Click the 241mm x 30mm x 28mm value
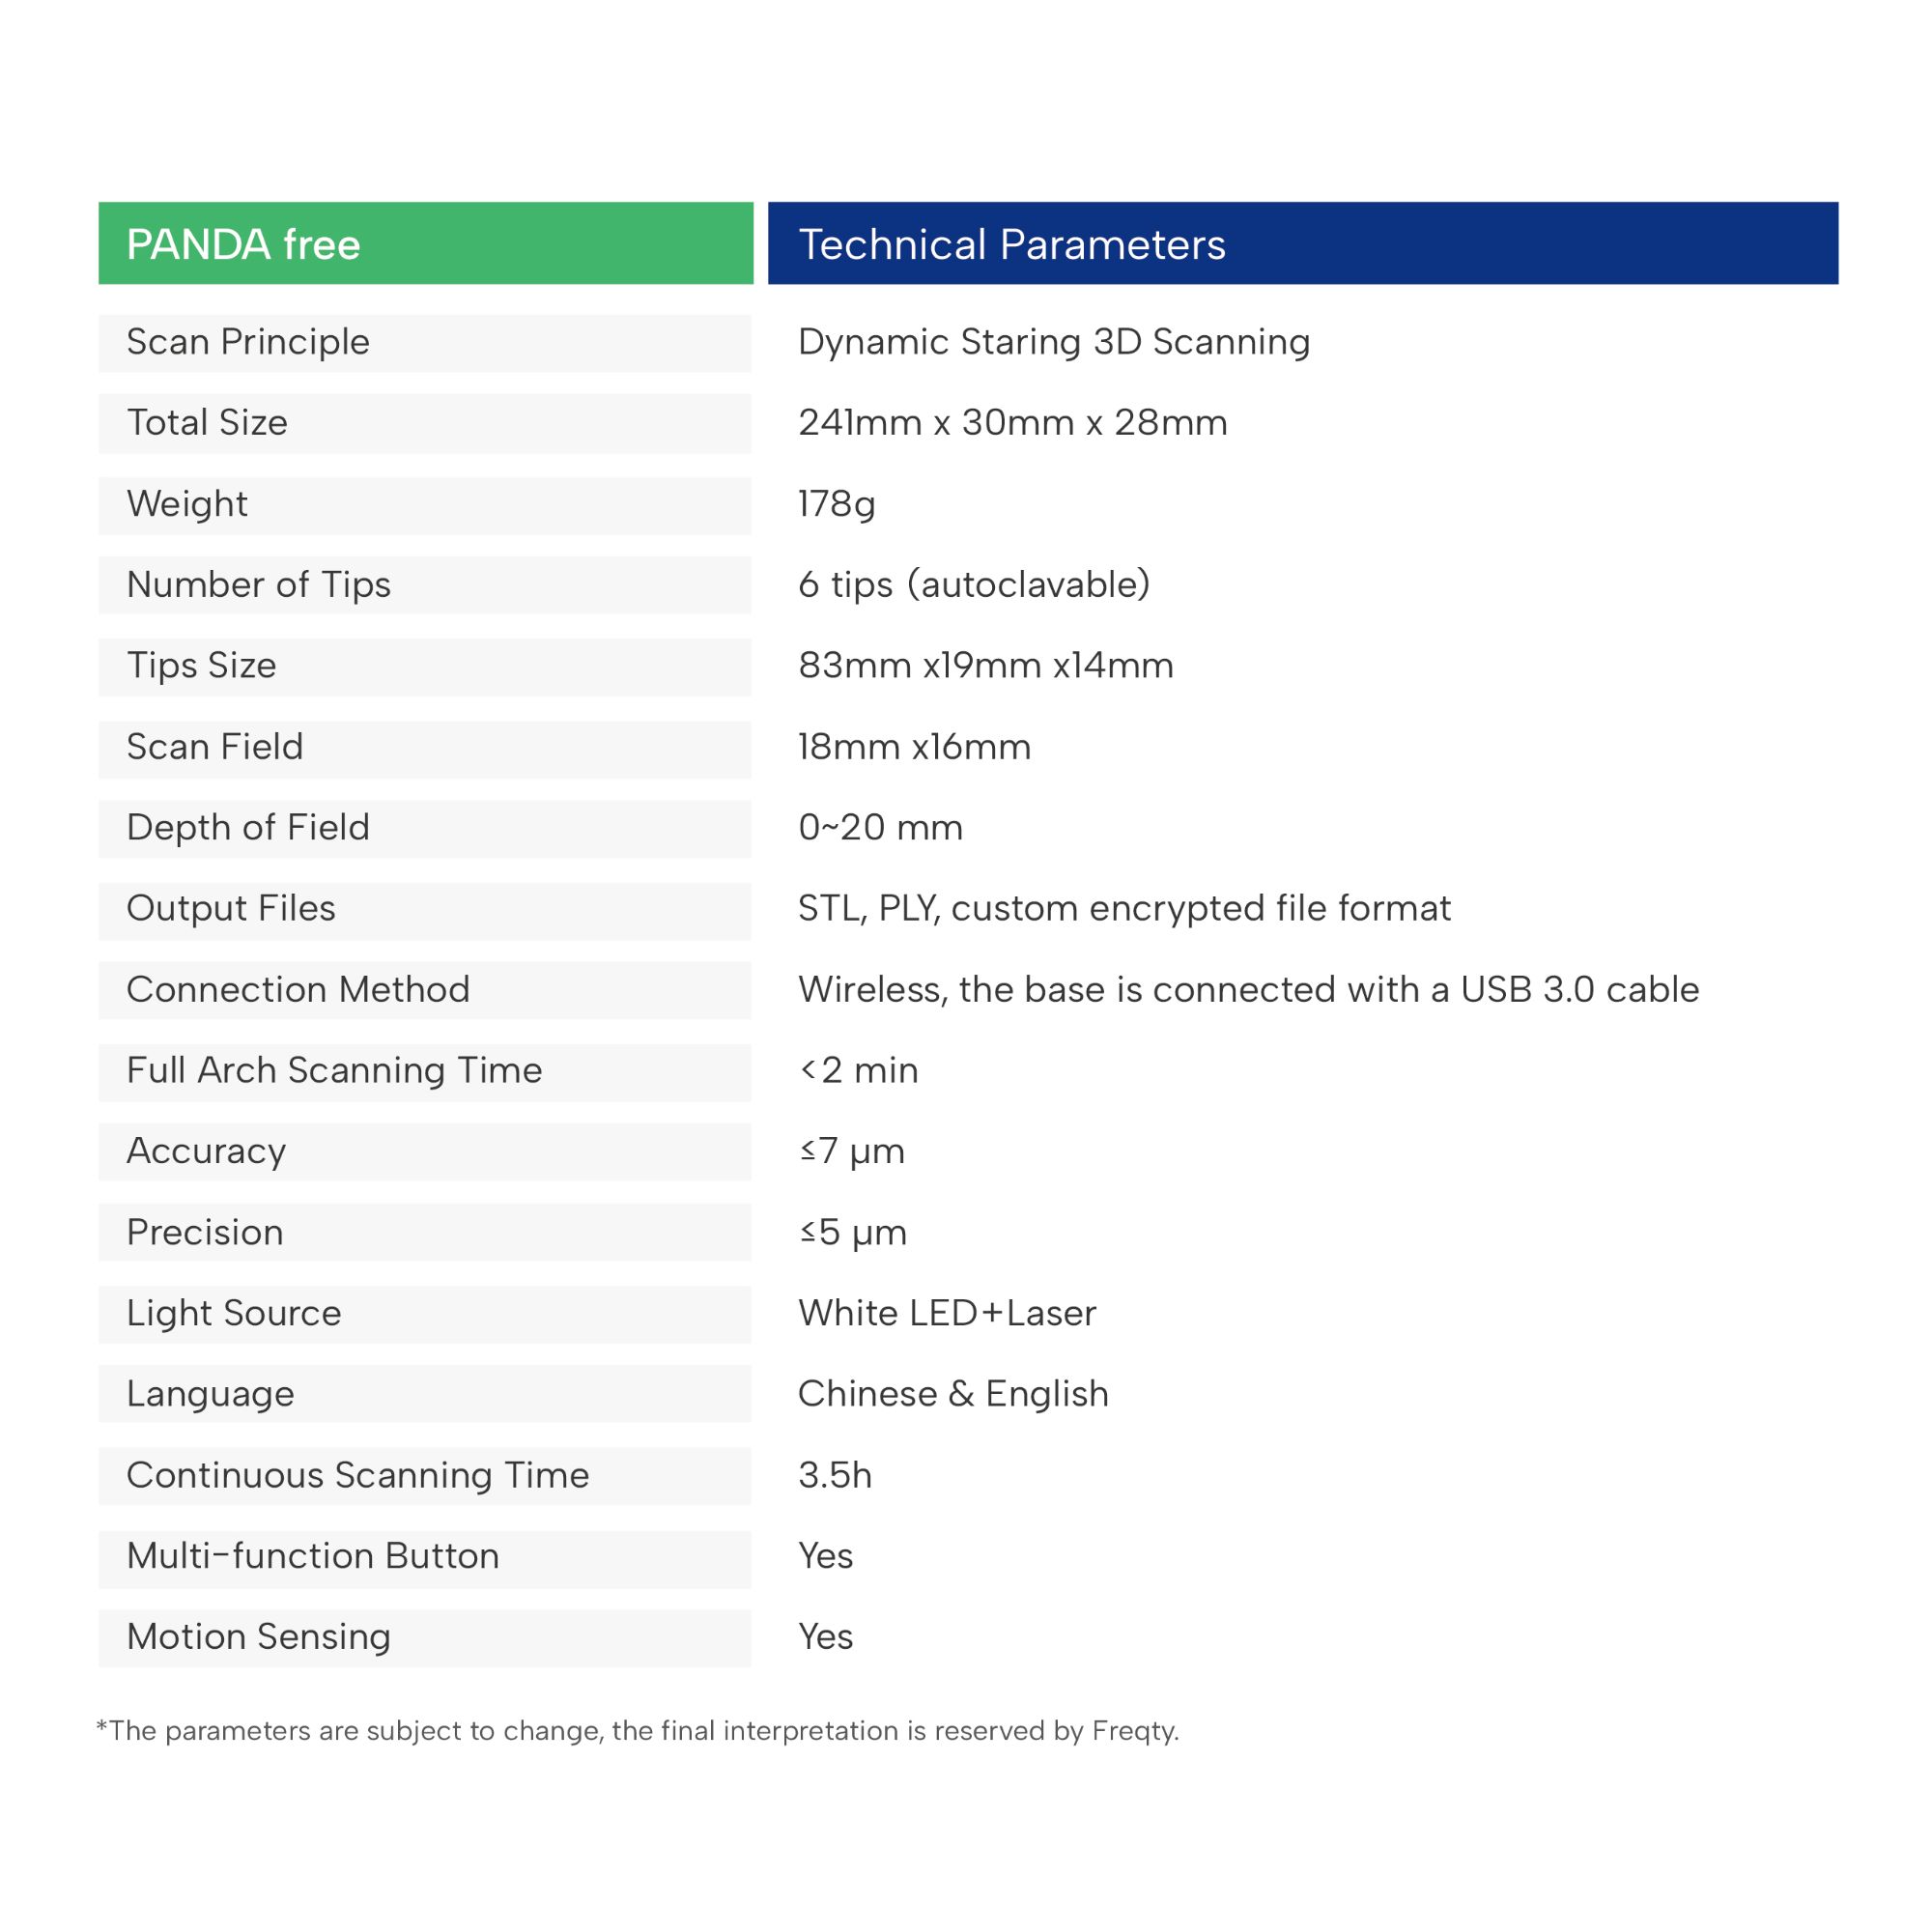1932x1932 pixels. (x=1012, y=423)
